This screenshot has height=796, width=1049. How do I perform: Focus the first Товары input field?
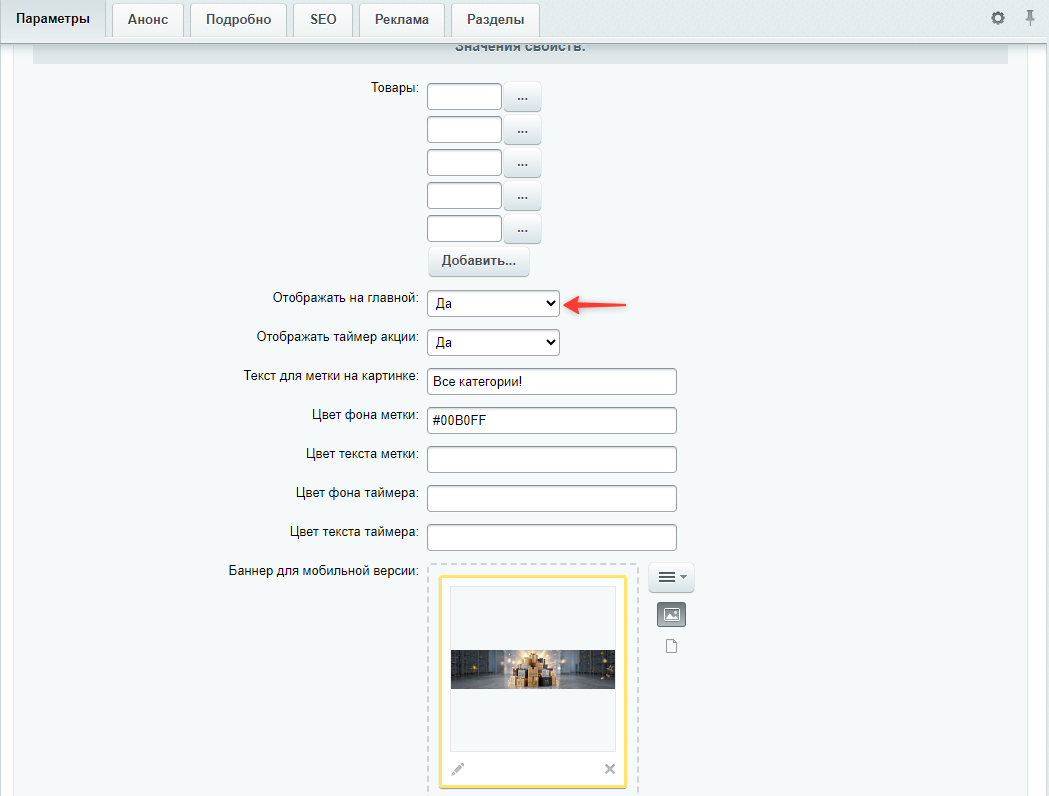pyautogui.click(x=464, y=96)
